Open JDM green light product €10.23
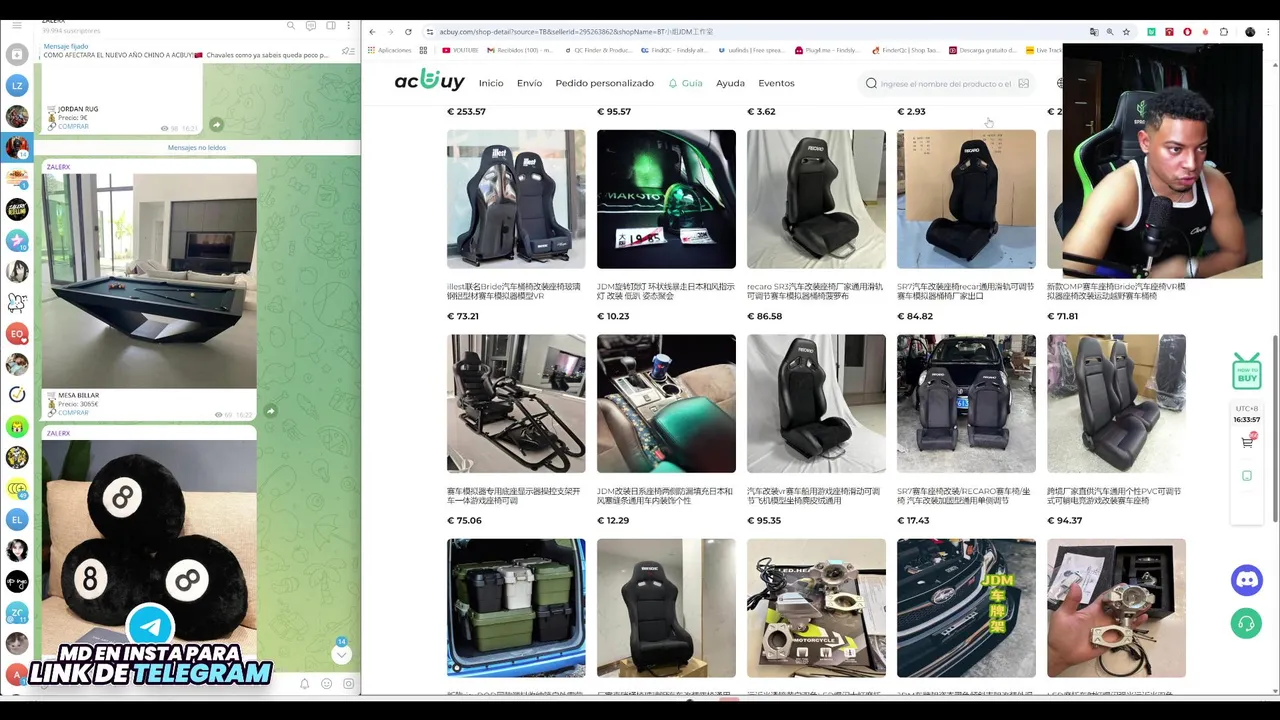Viewport: 1280px width, 720px height. (x=666, y=199)
